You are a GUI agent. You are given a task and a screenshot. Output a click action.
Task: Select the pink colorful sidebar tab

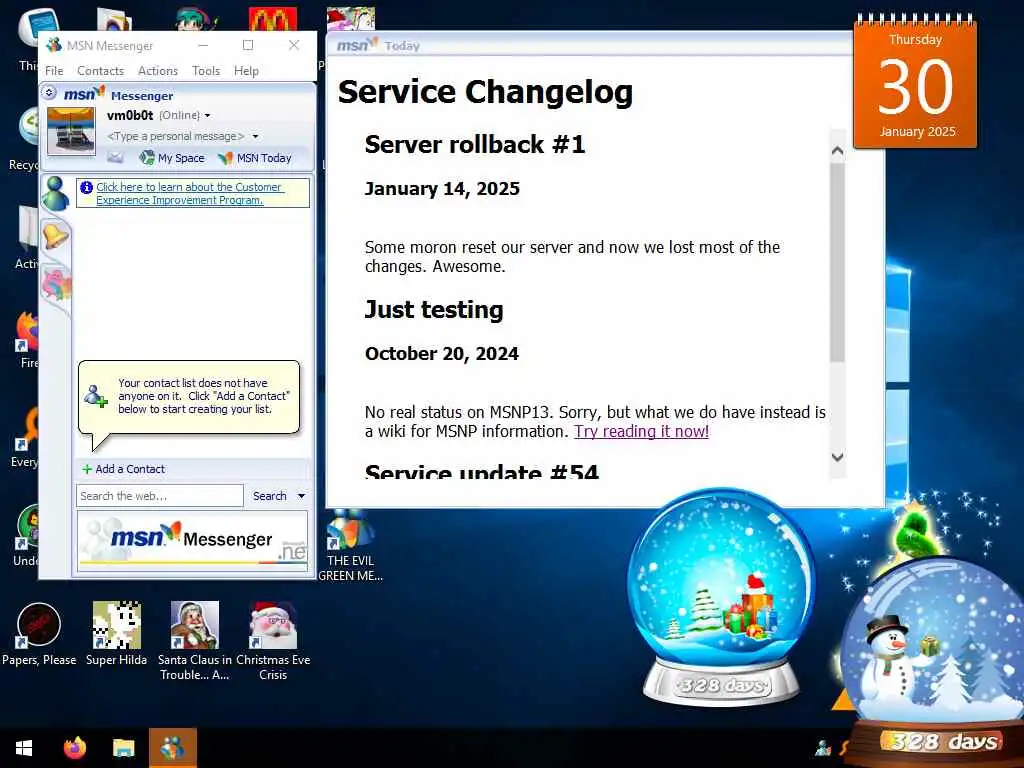(56, 285)
